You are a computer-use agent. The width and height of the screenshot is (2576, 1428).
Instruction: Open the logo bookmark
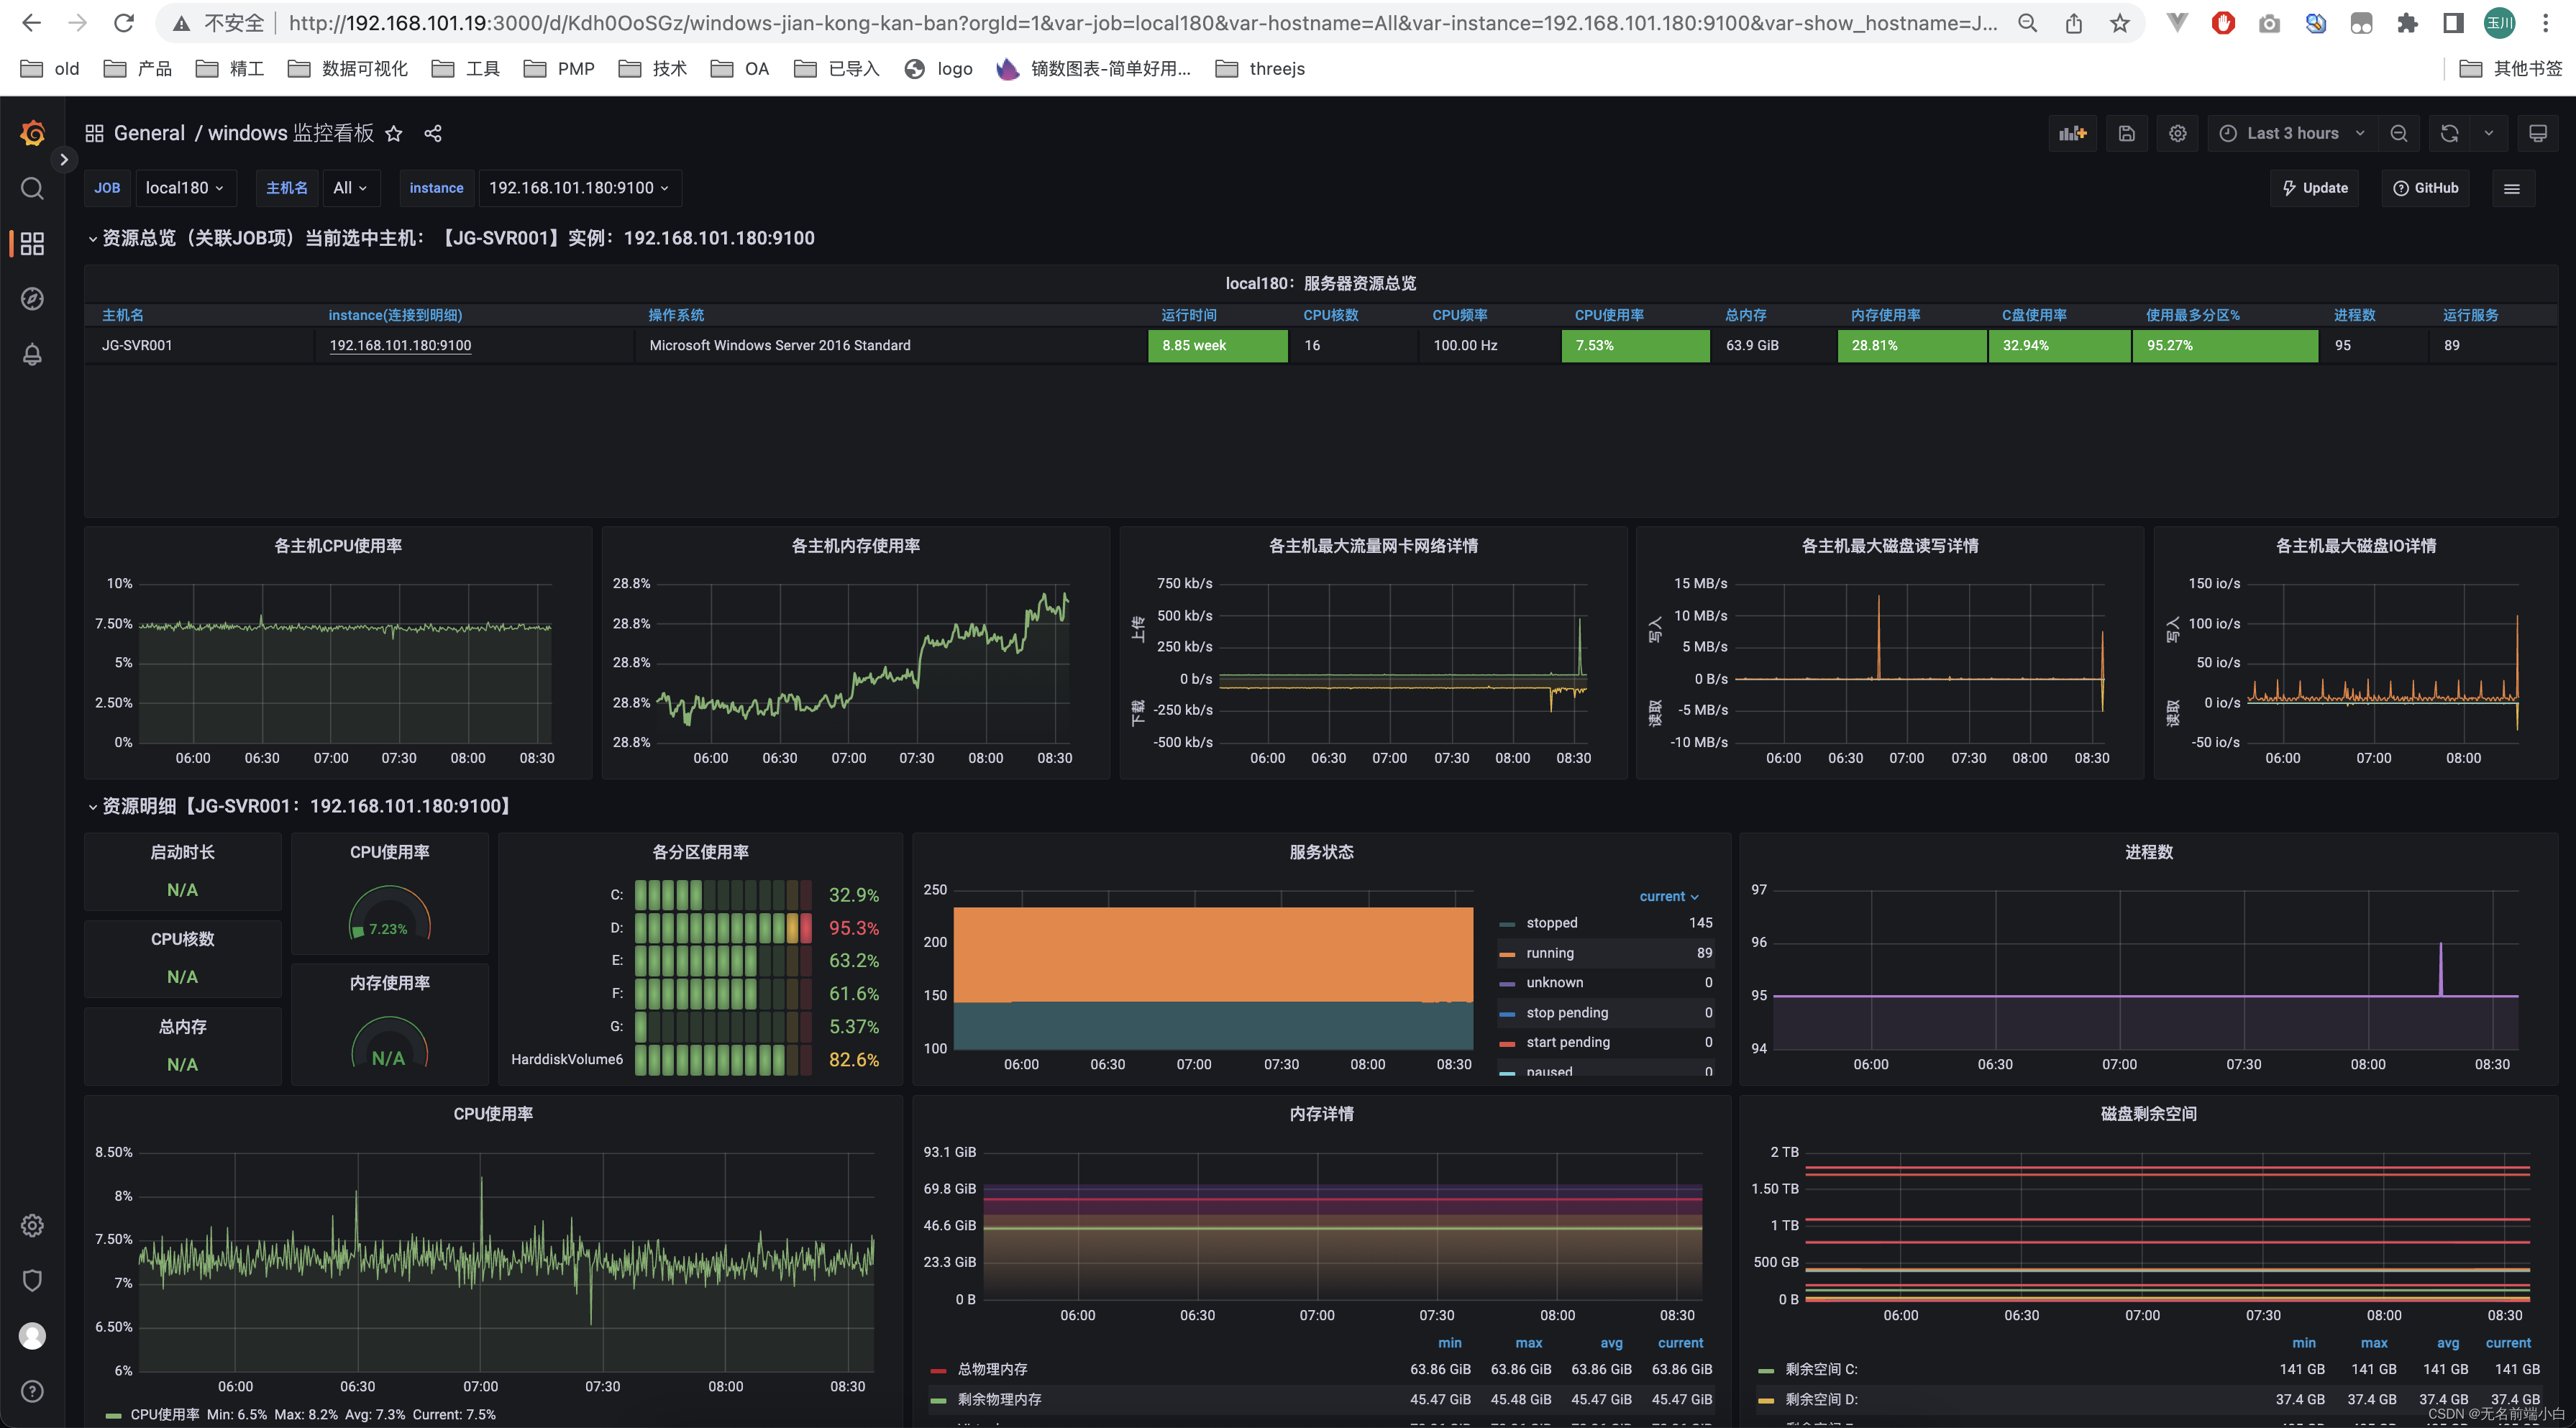click(x=938, y=68)
